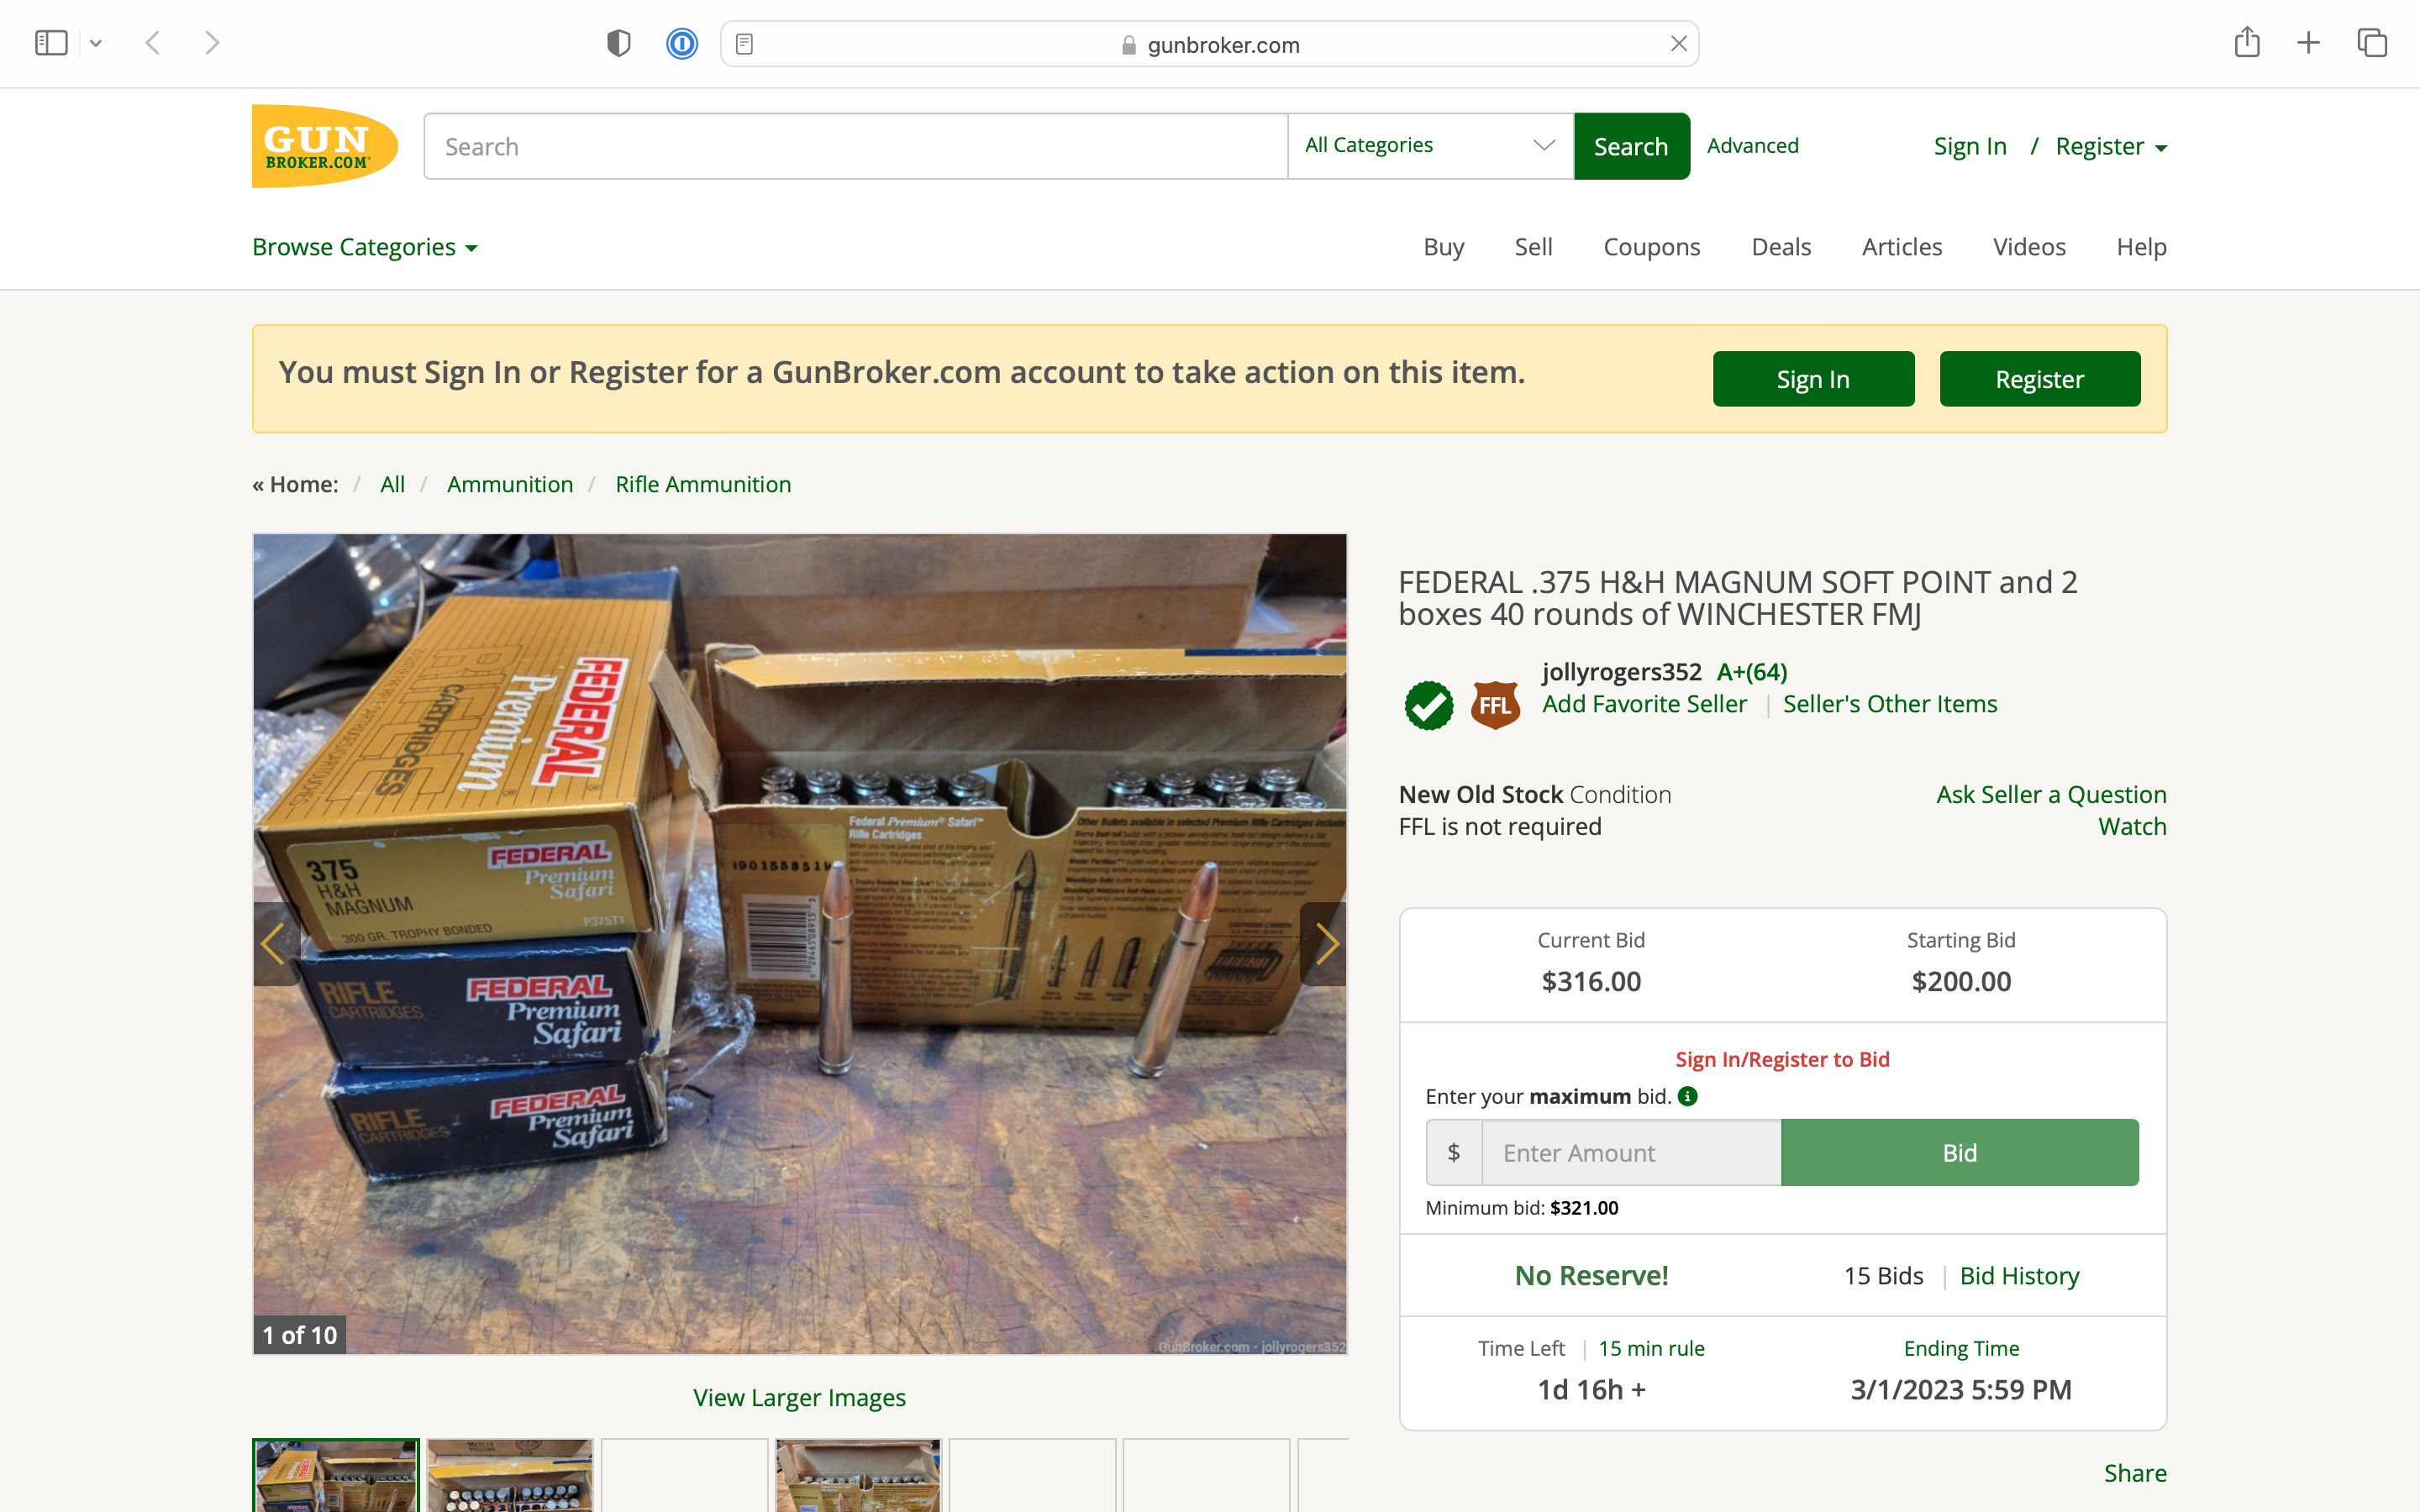Image resolution: width=2420 pixels, height=1512 pixels.
Task: Select the second image thumbnail
Action: click(x=510, y=1476)
